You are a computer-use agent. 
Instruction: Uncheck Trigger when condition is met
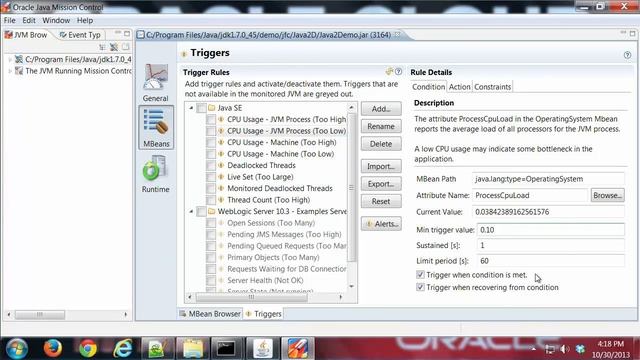tap(420, 275)
